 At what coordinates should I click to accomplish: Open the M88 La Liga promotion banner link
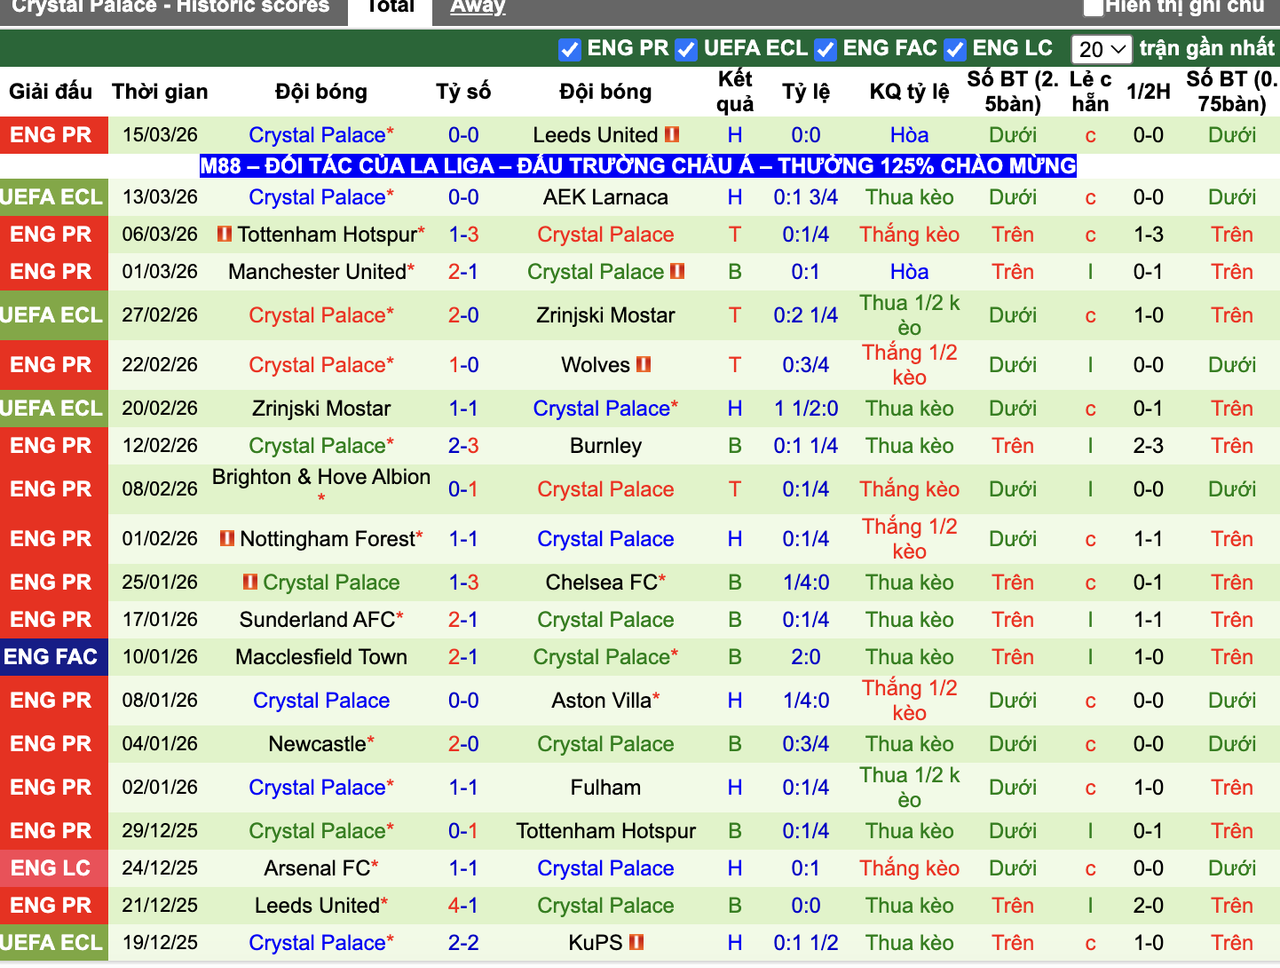pyautogui.click(x=638, y=166)
